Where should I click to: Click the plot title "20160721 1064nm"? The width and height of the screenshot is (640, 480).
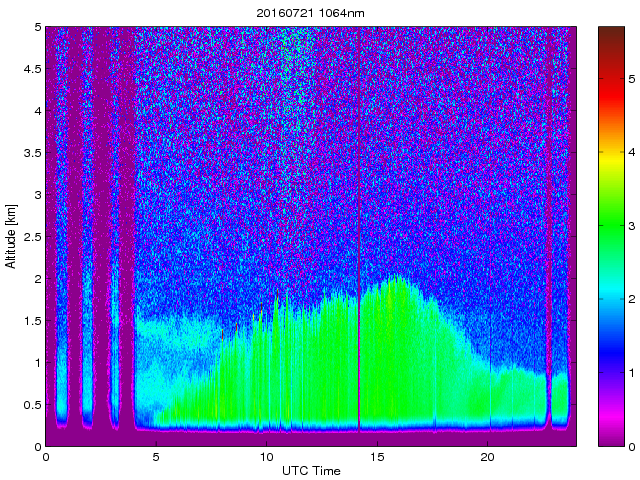coord(311,12)
